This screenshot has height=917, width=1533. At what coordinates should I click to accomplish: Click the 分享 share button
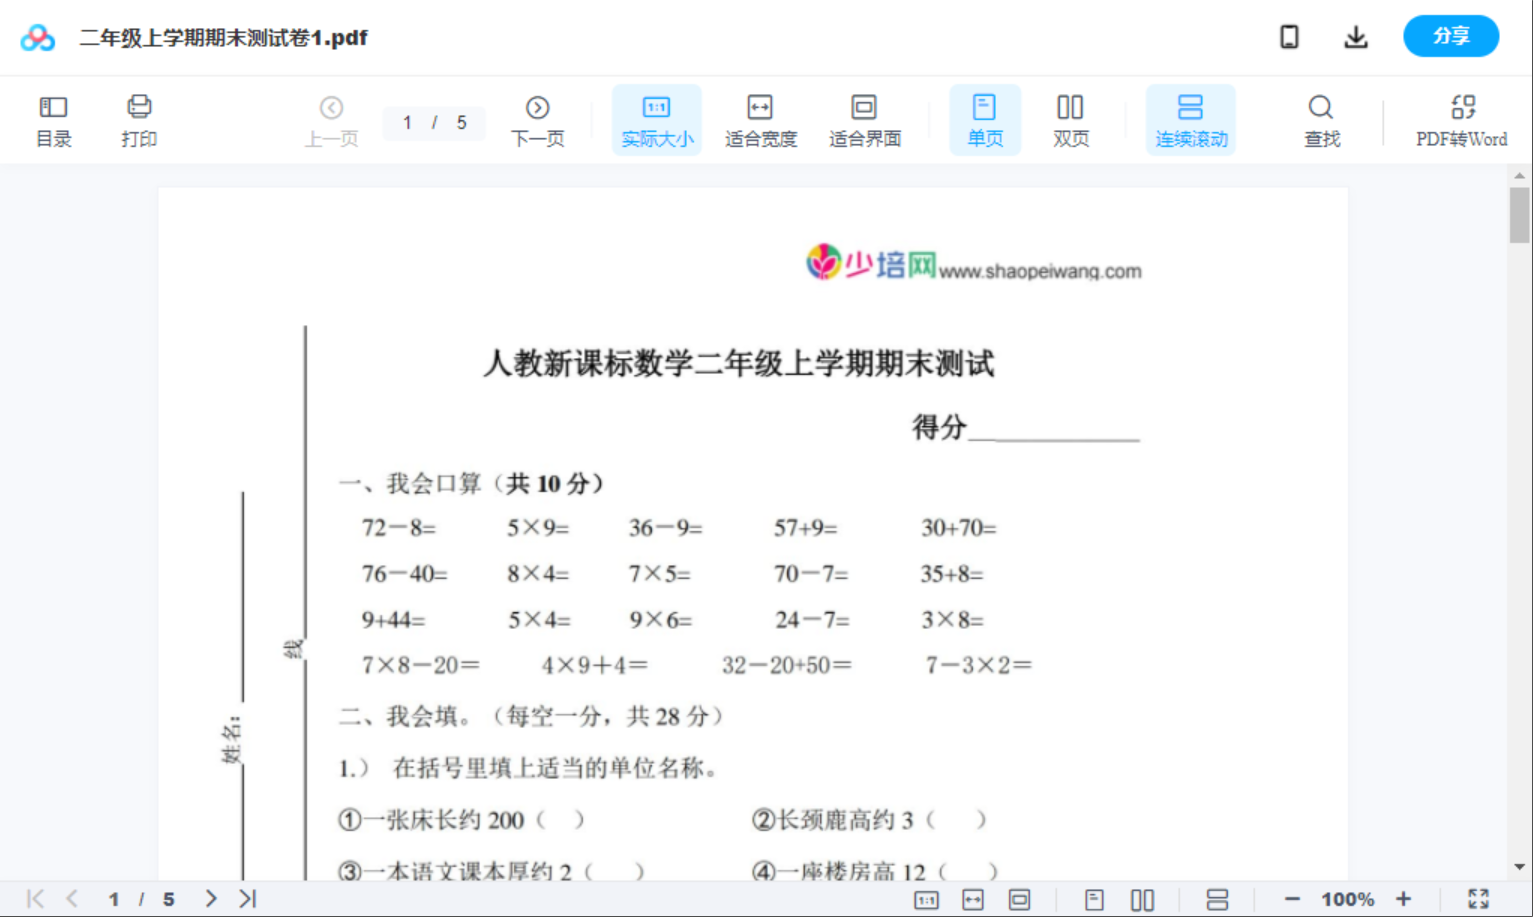coord(1451,36)
